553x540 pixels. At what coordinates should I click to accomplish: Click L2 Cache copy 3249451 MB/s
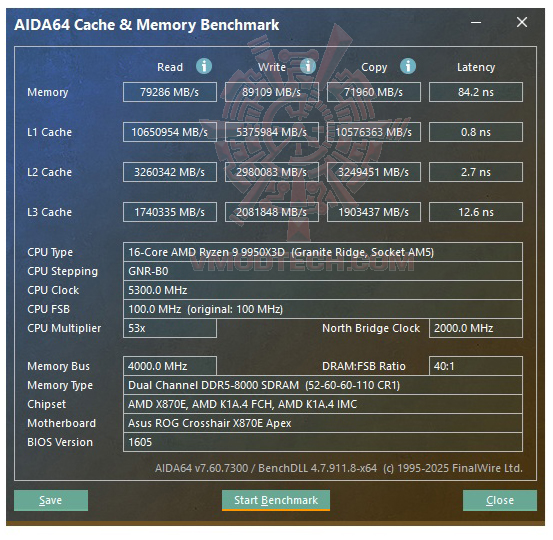point(373,172)
